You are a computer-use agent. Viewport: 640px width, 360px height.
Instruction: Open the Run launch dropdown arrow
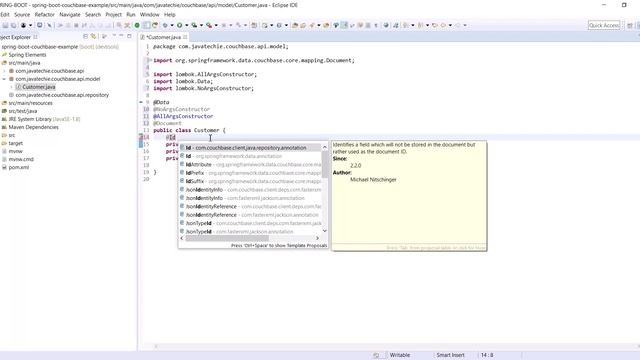pos(187,25)
